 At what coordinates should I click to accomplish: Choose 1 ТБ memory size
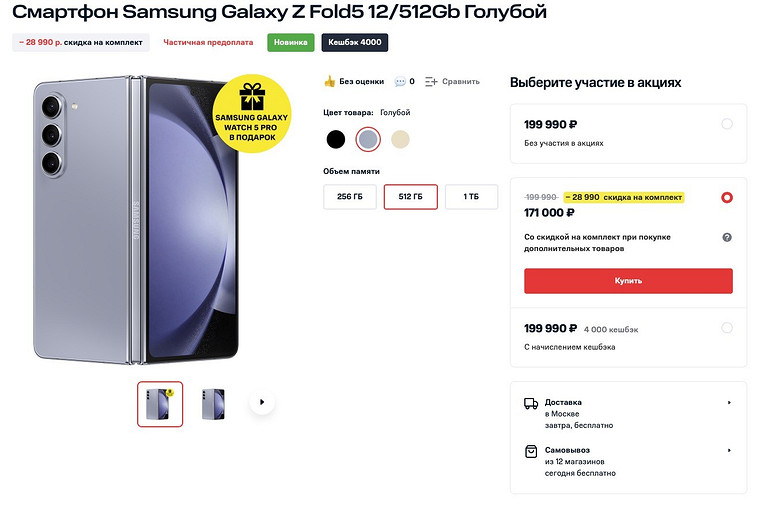[x=471, y=197]
